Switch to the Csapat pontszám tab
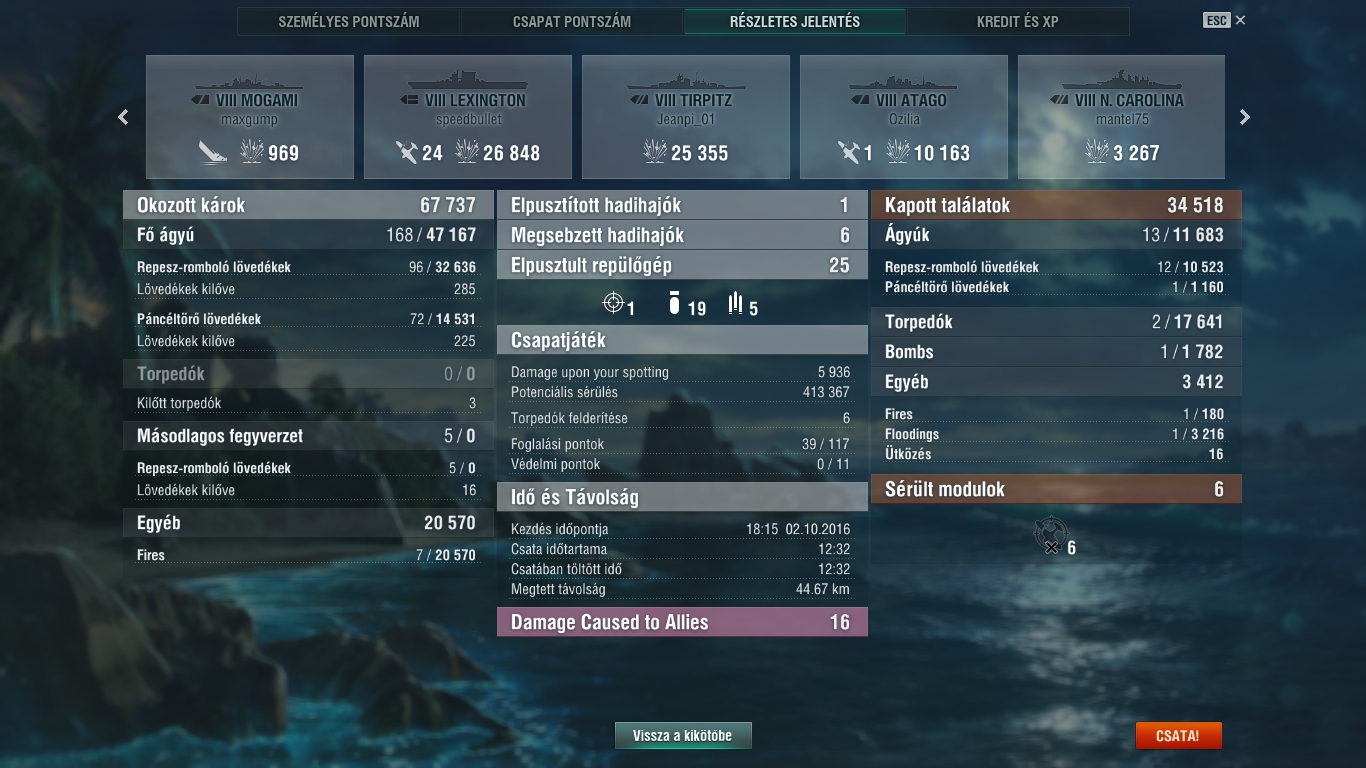The image size is (1366, 768). 571,21
